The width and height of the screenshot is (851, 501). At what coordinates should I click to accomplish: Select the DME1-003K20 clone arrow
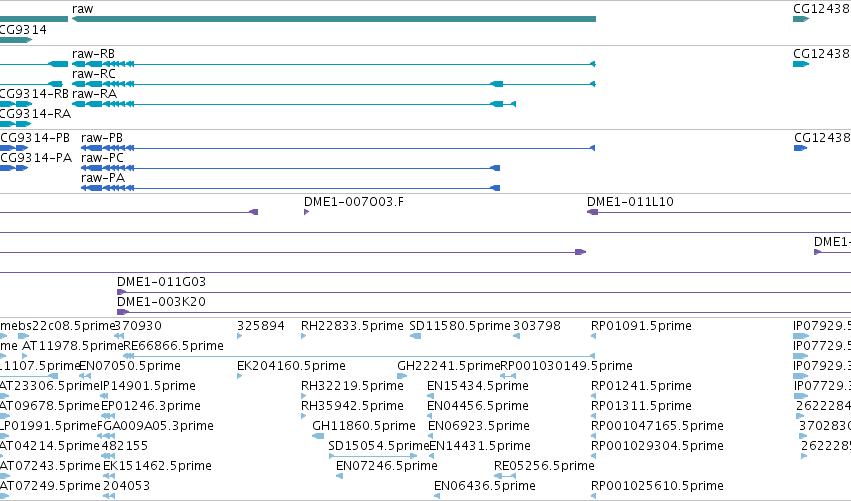pos(123,312)
